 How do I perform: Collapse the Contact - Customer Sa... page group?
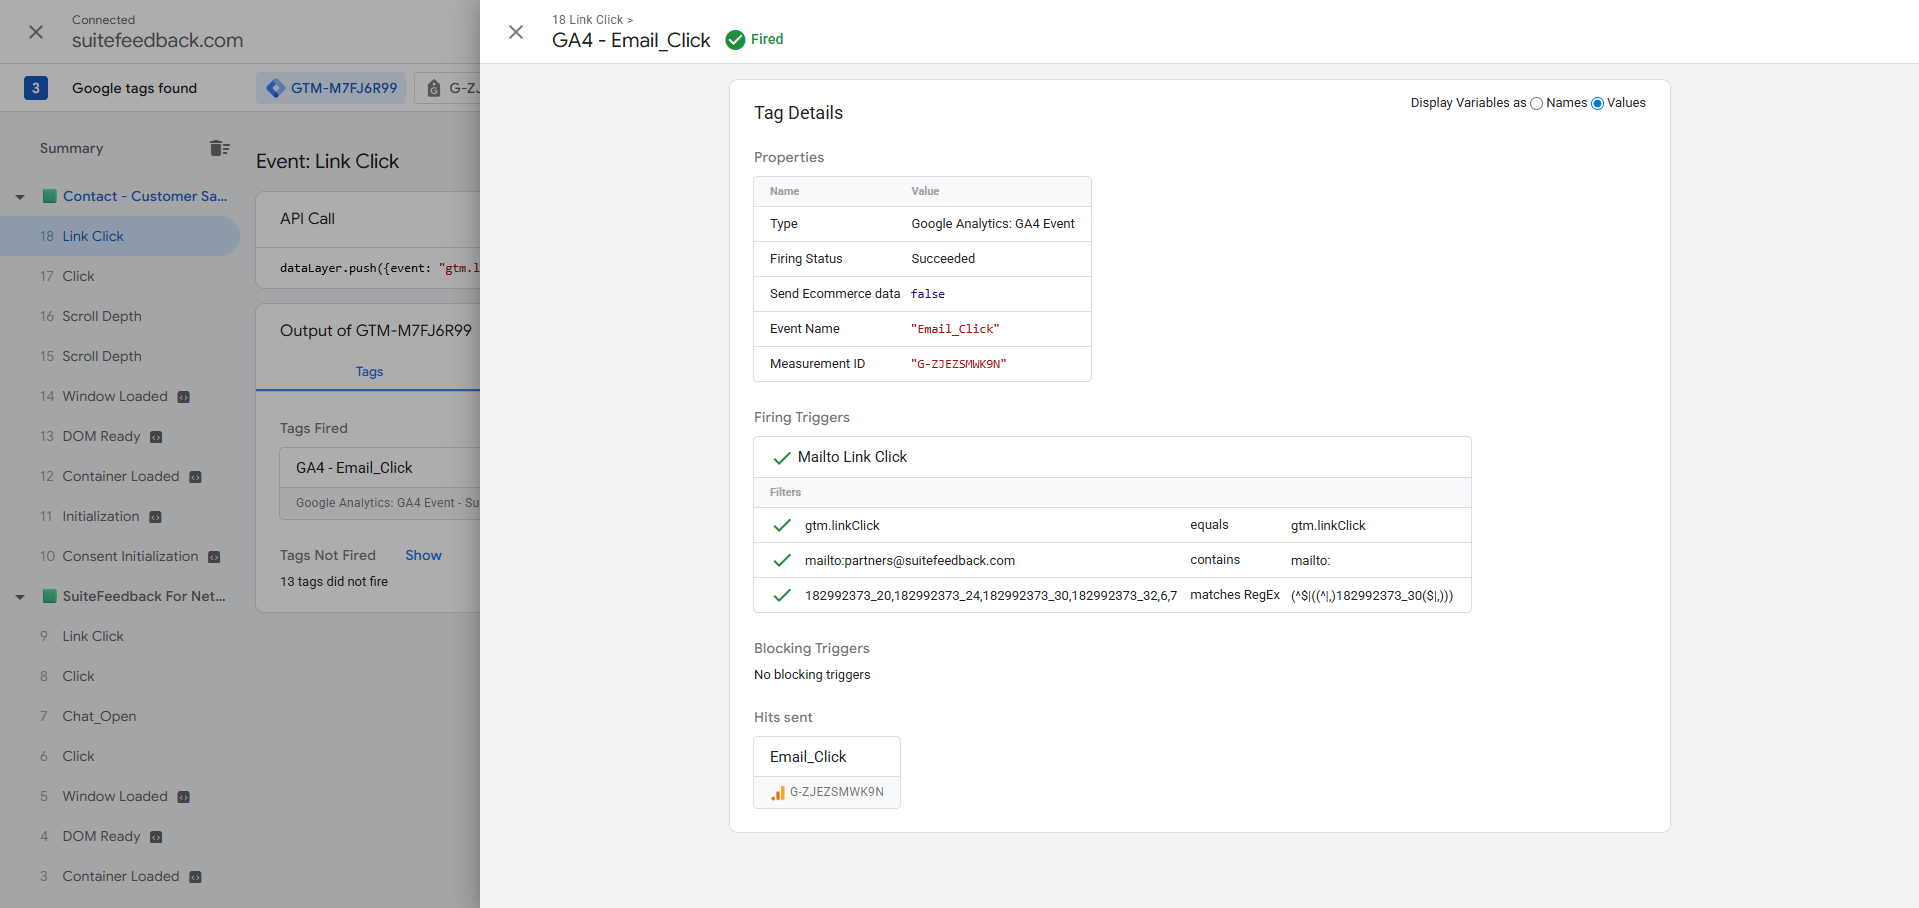[20, 197]
